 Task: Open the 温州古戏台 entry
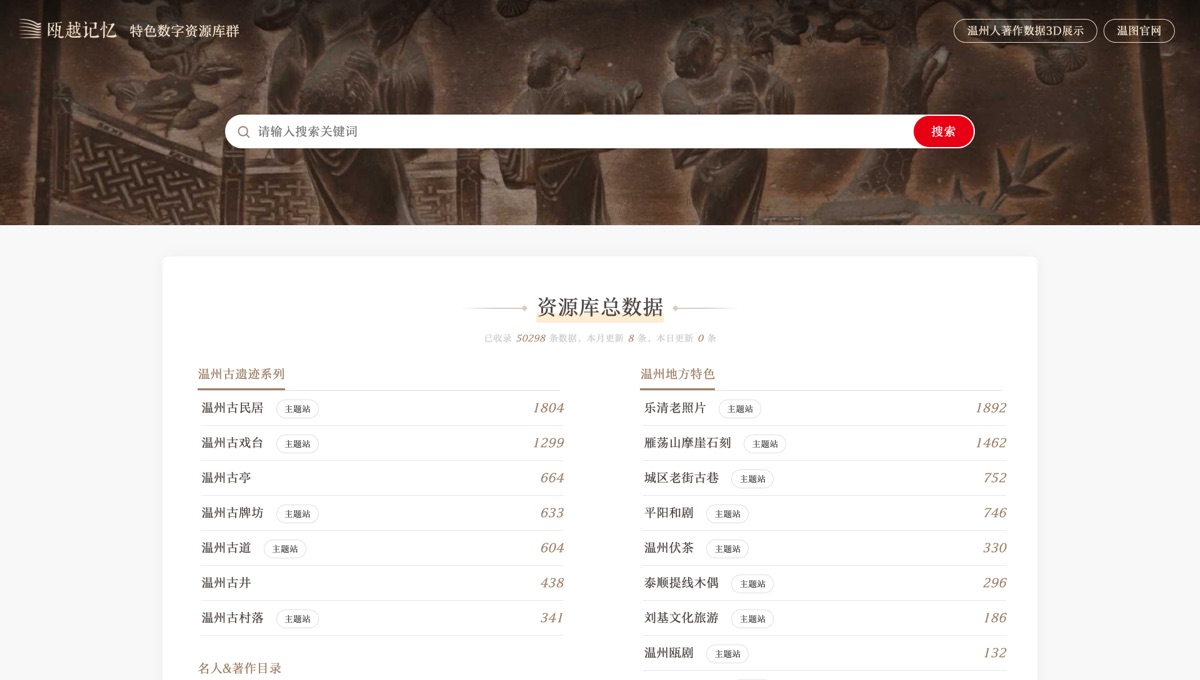232,443
